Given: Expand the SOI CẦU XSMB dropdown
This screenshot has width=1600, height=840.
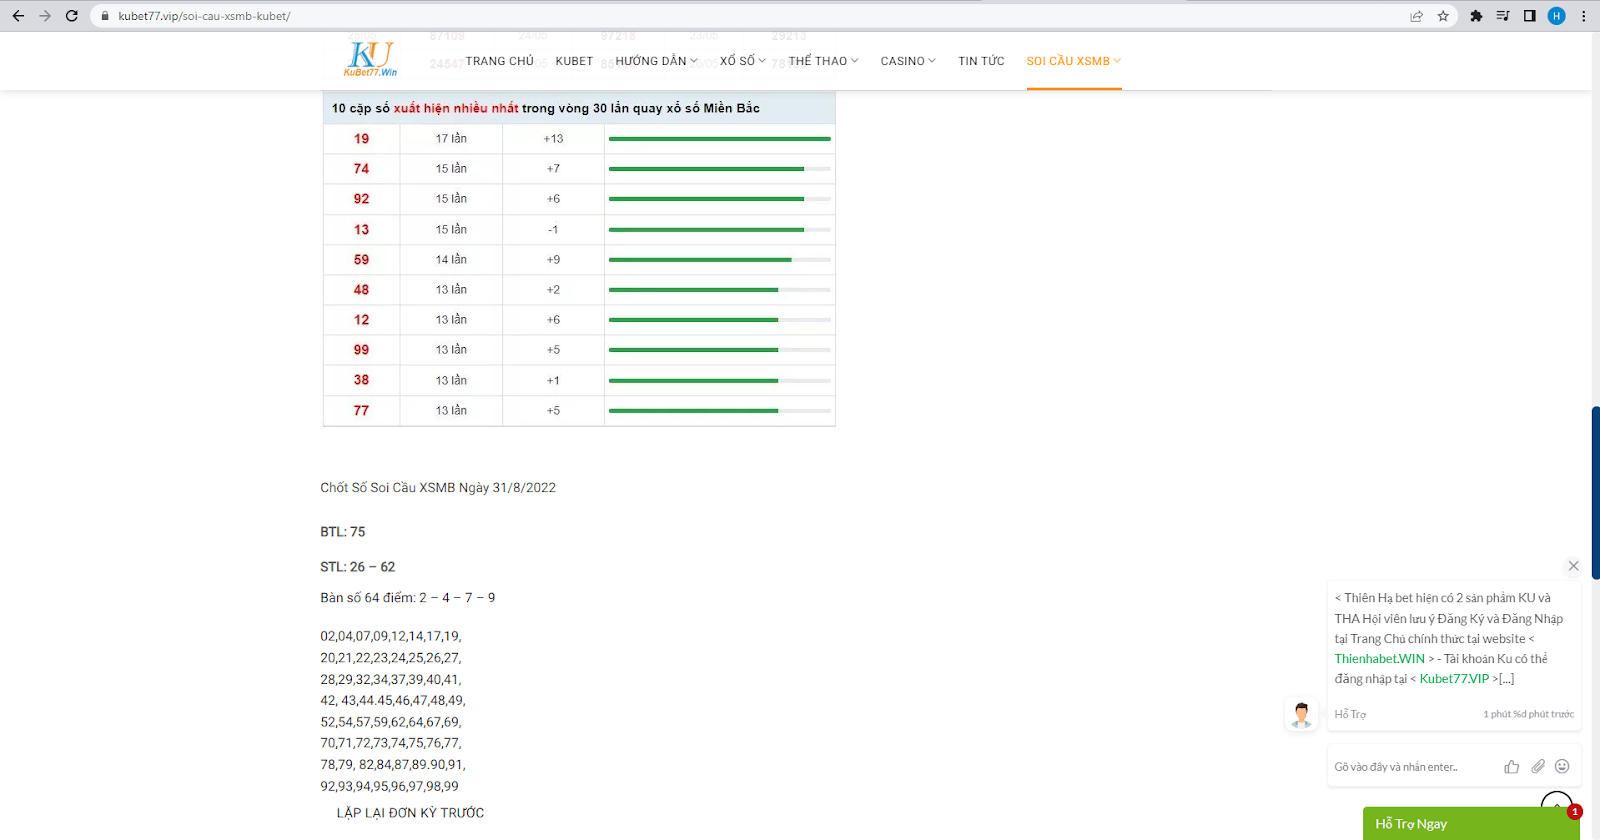Looking at the screenshot, I should point(1074,61).
